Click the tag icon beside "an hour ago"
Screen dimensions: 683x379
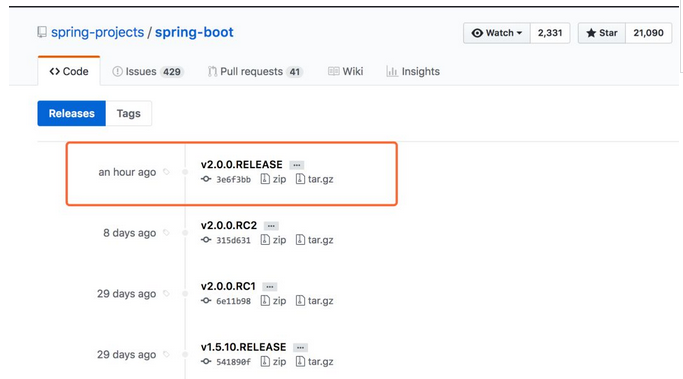click(x=166, y=172)
